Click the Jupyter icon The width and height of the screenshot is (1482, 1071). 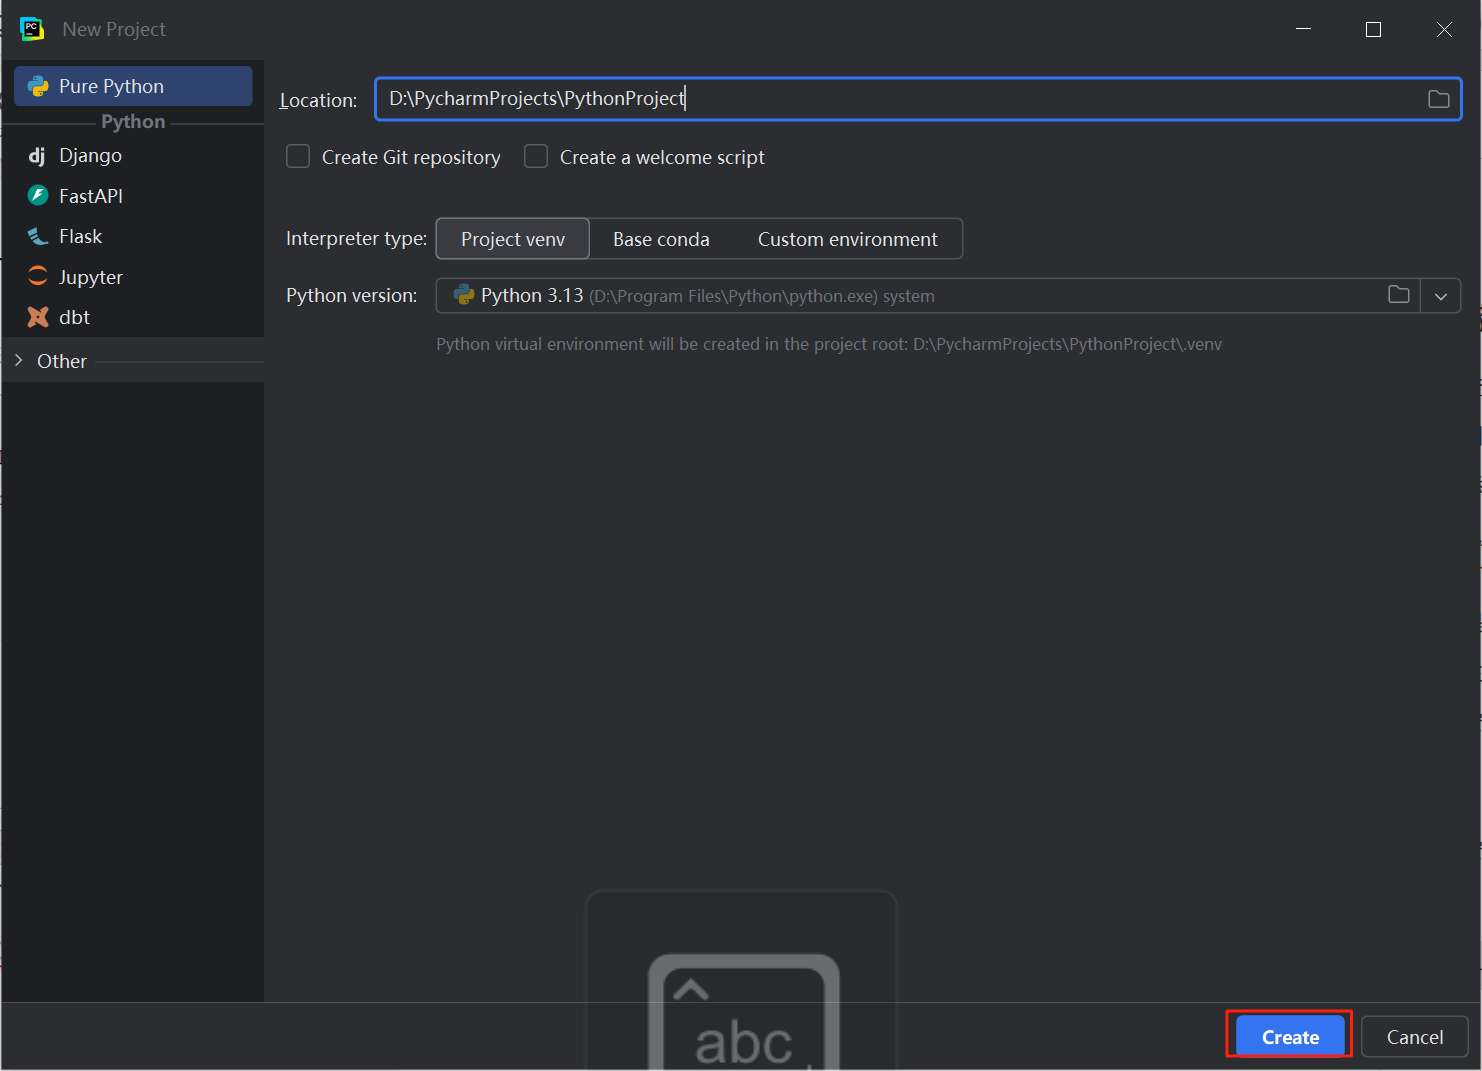click(x=38, y=276)
